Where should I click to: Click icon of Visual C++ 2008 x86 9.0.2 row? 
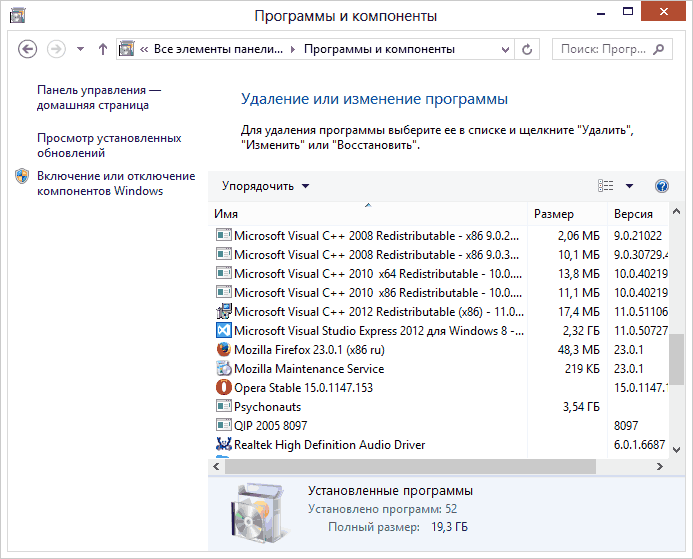pyautogui.click(x=224, y=235)
